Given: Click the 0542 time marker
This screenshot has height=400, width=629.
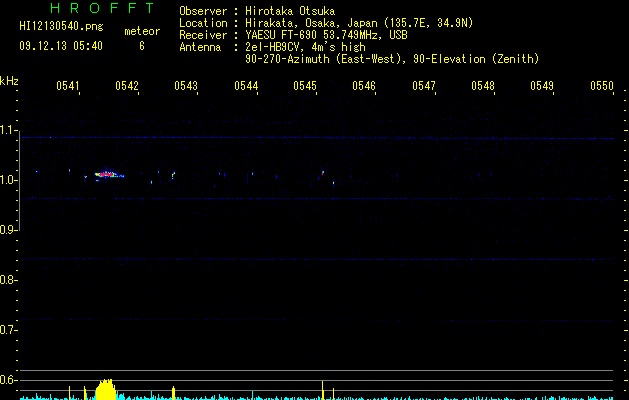Looking at the screenshot, I should click(x=127, y=86).
